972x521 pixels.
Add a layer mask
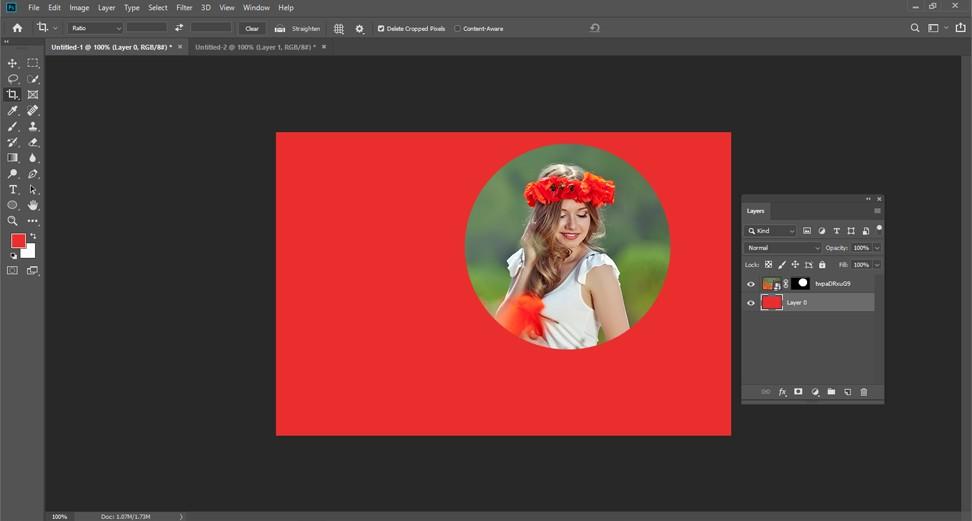[x=798, y=392]
